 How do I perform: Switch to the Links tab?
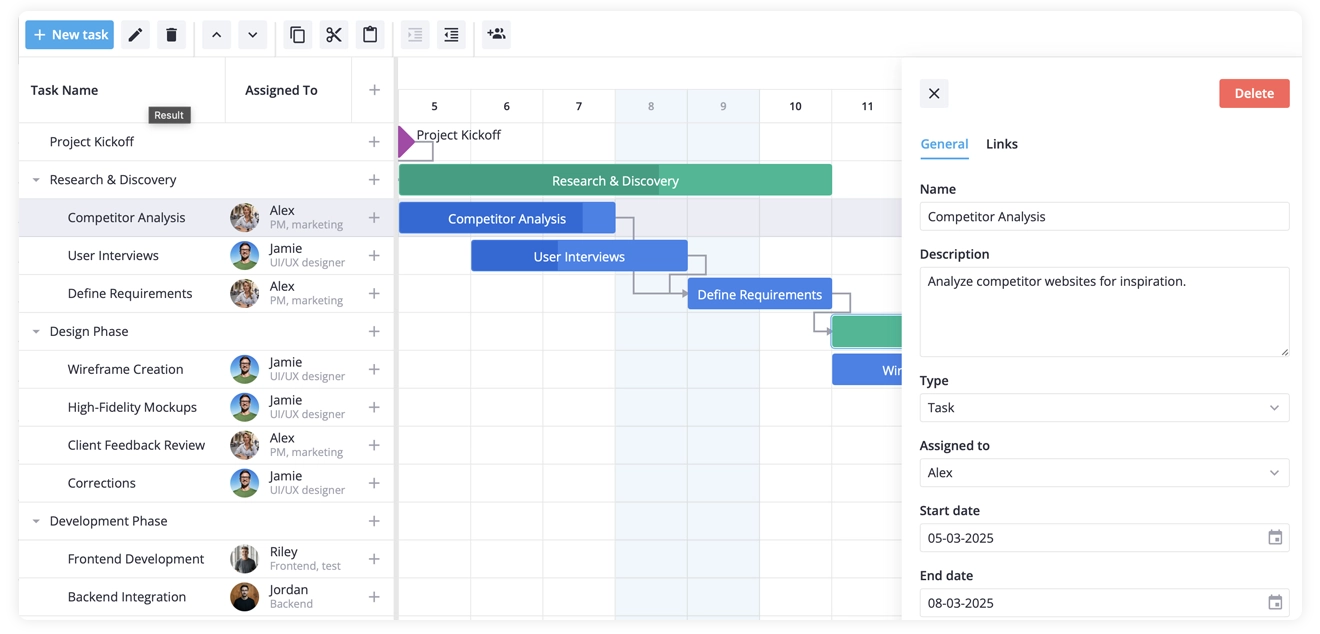pos(1001,144)
